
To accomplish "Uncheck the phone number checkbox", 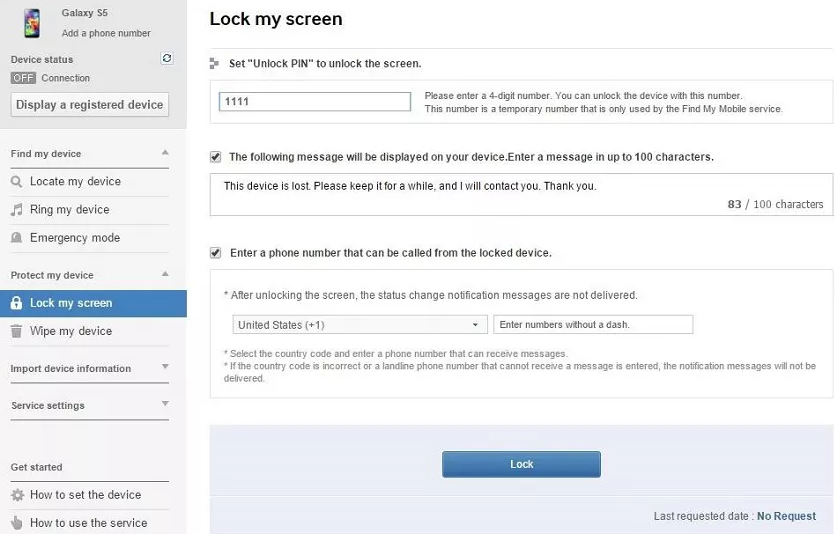I will 216,253.
